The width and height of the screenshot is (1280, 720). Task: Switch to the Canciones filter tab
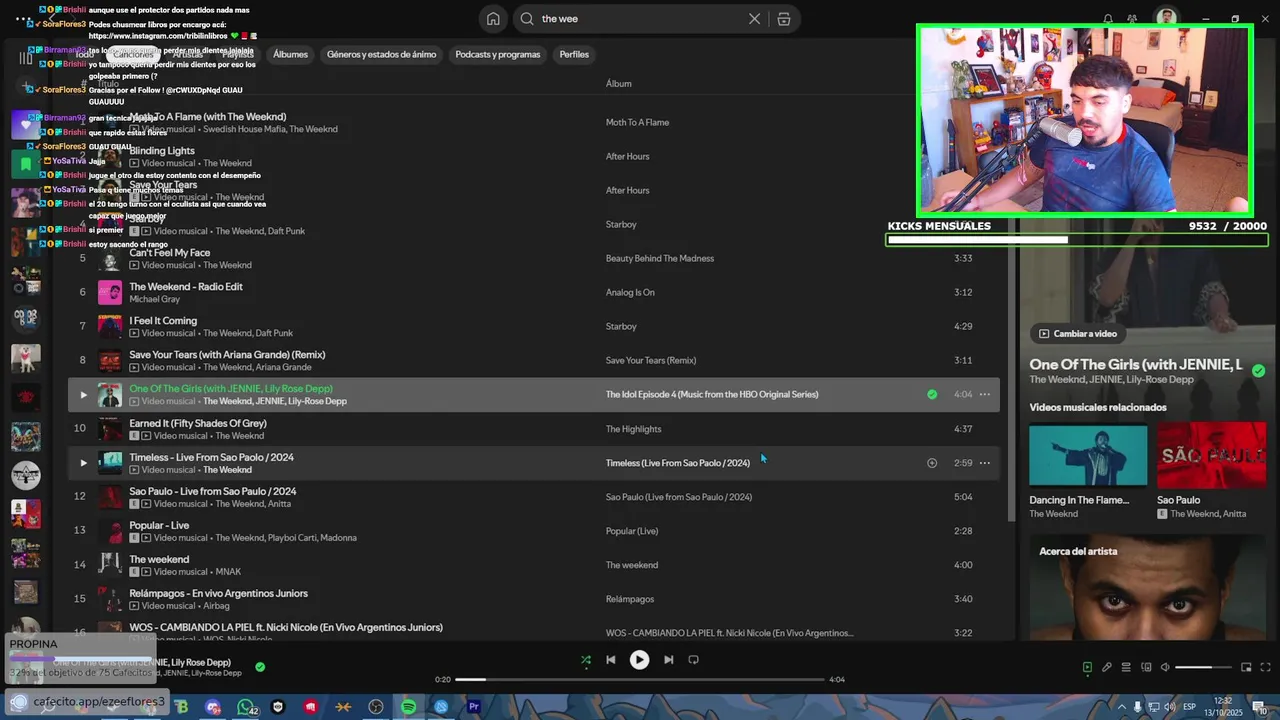point(133,54)
